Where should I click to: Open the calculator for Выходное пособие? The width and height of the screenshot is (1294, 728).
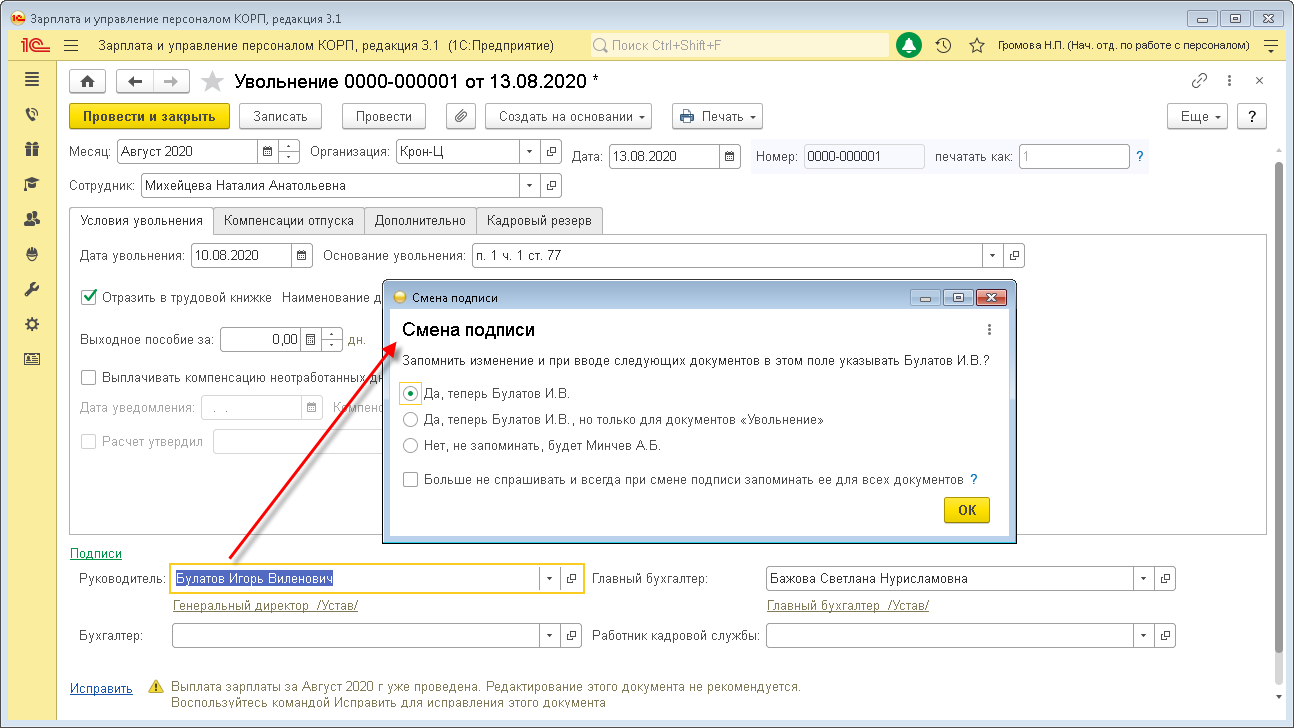(x=311, y=339)
